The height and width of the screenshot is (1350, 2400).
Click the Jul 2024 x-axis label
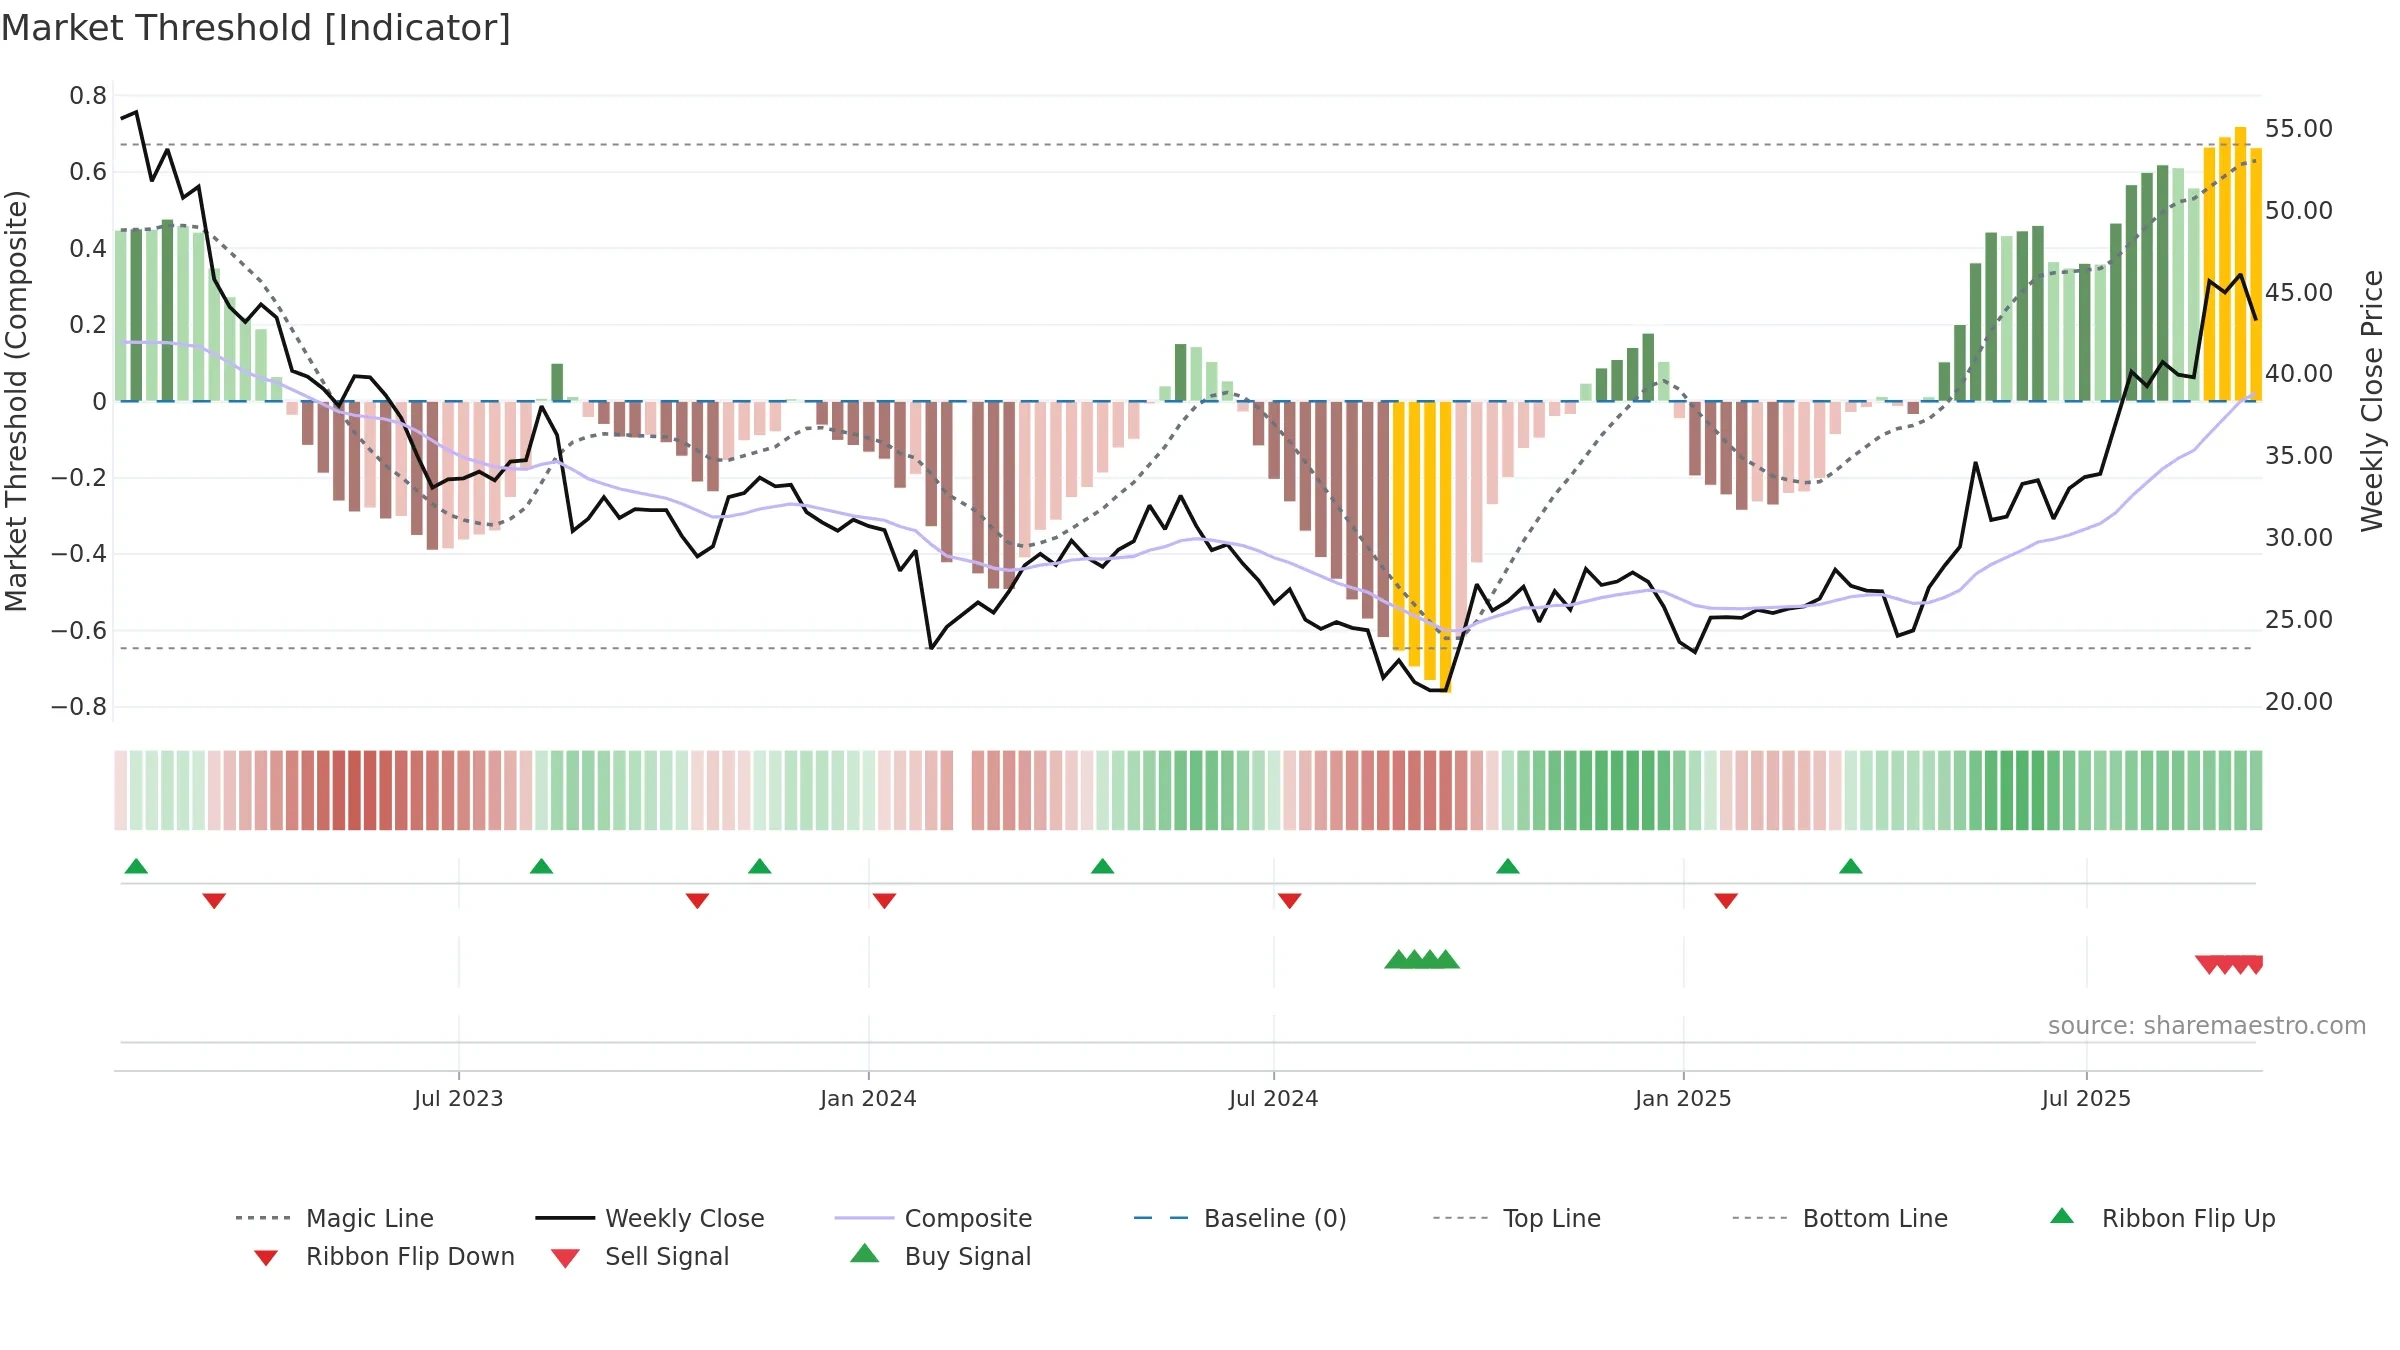pyautogui.click(x=1274, y=1098)
